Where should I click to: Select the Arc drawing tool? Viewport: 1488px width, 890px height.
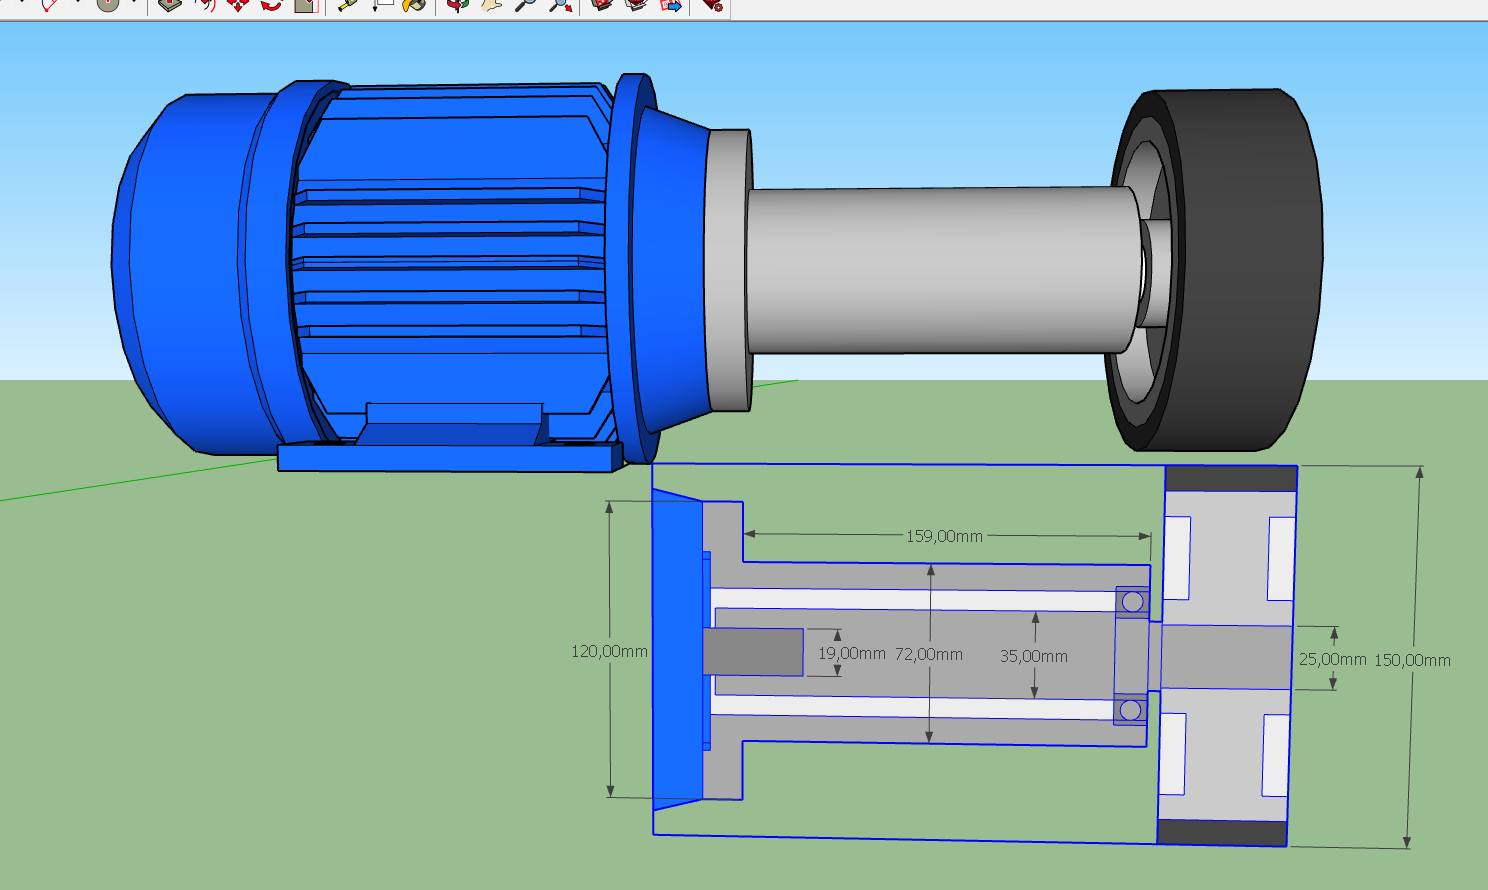coord(50,4)
